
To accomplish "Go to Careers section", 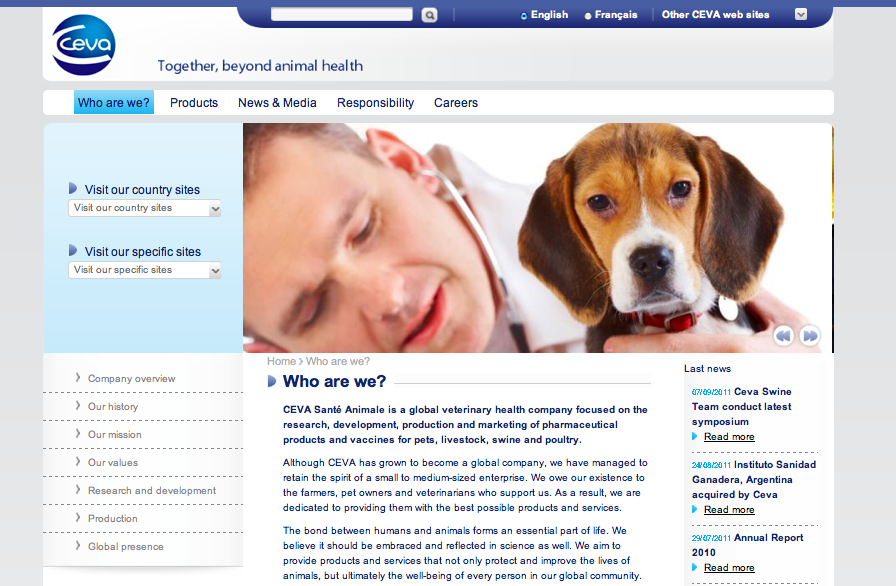I will 455,103.
